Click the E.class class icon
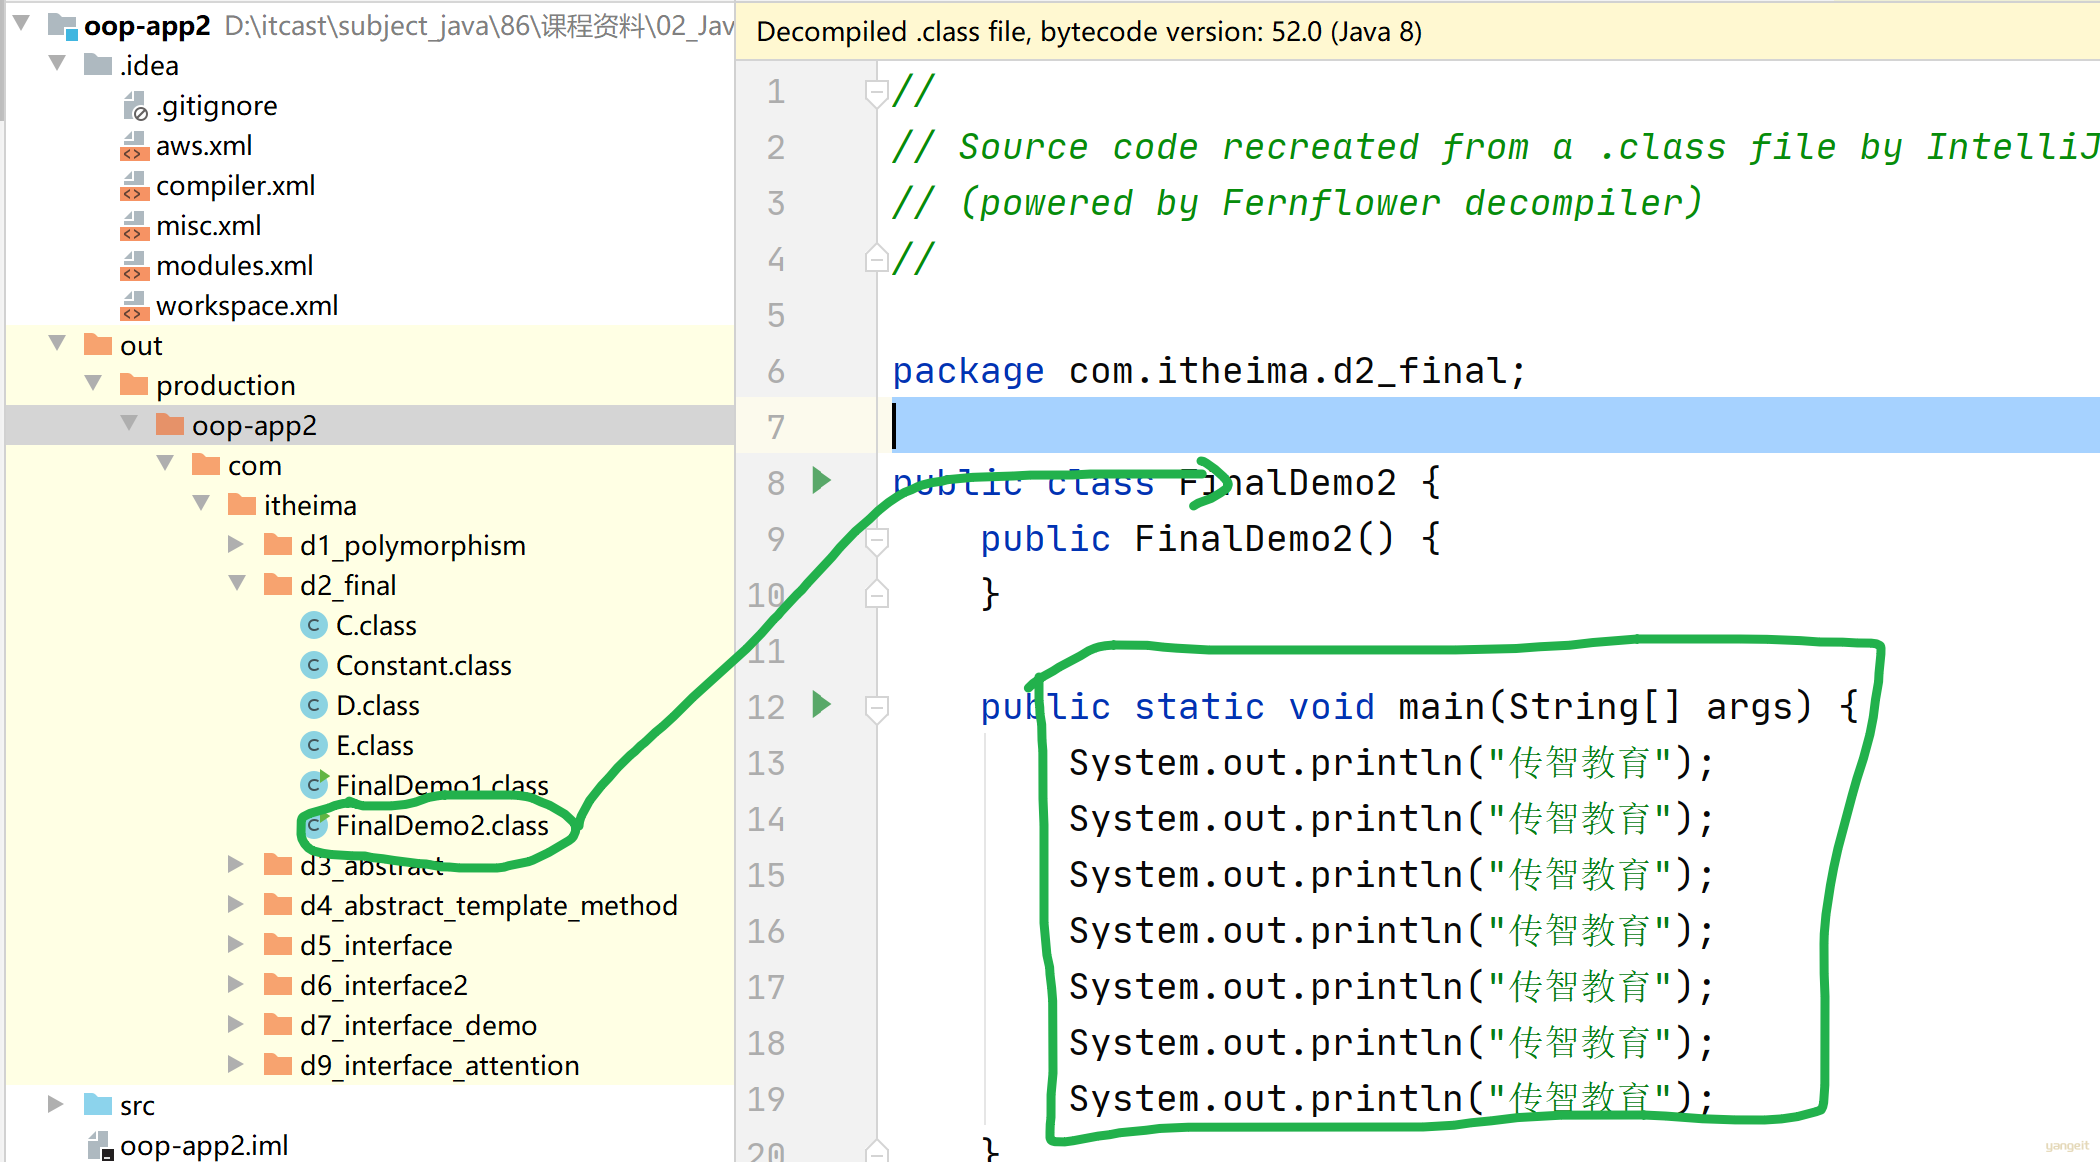 click(x=314, y=745)
